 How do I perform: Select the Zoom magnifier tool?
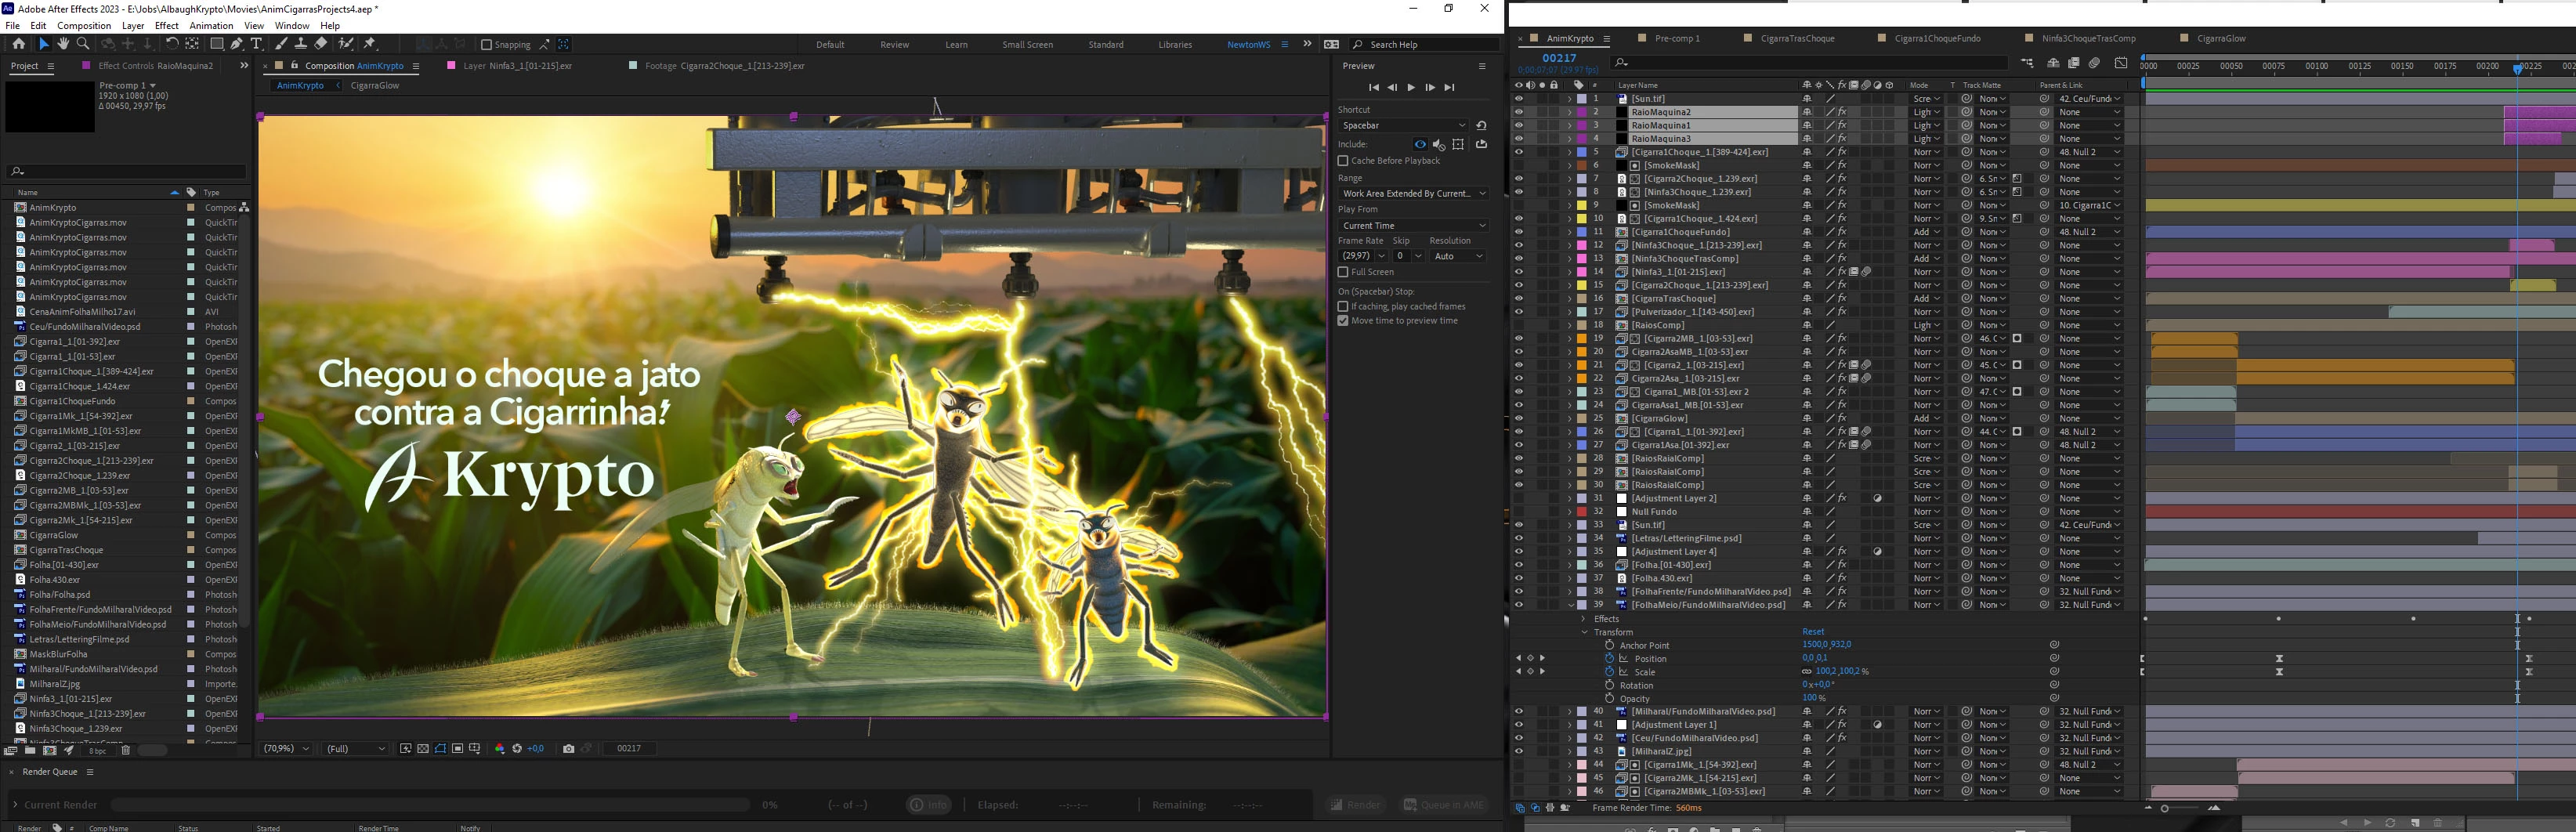(x=83, y=44)
